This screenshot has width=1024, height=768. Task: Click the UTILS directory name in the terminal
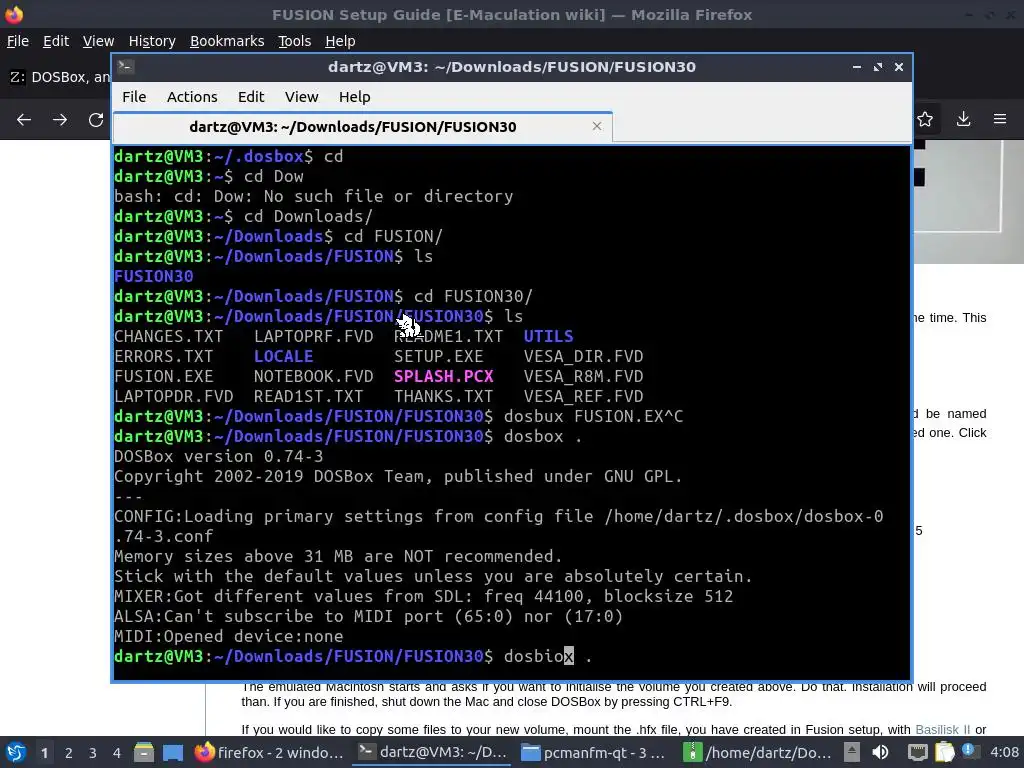click(x=548, y=336)
